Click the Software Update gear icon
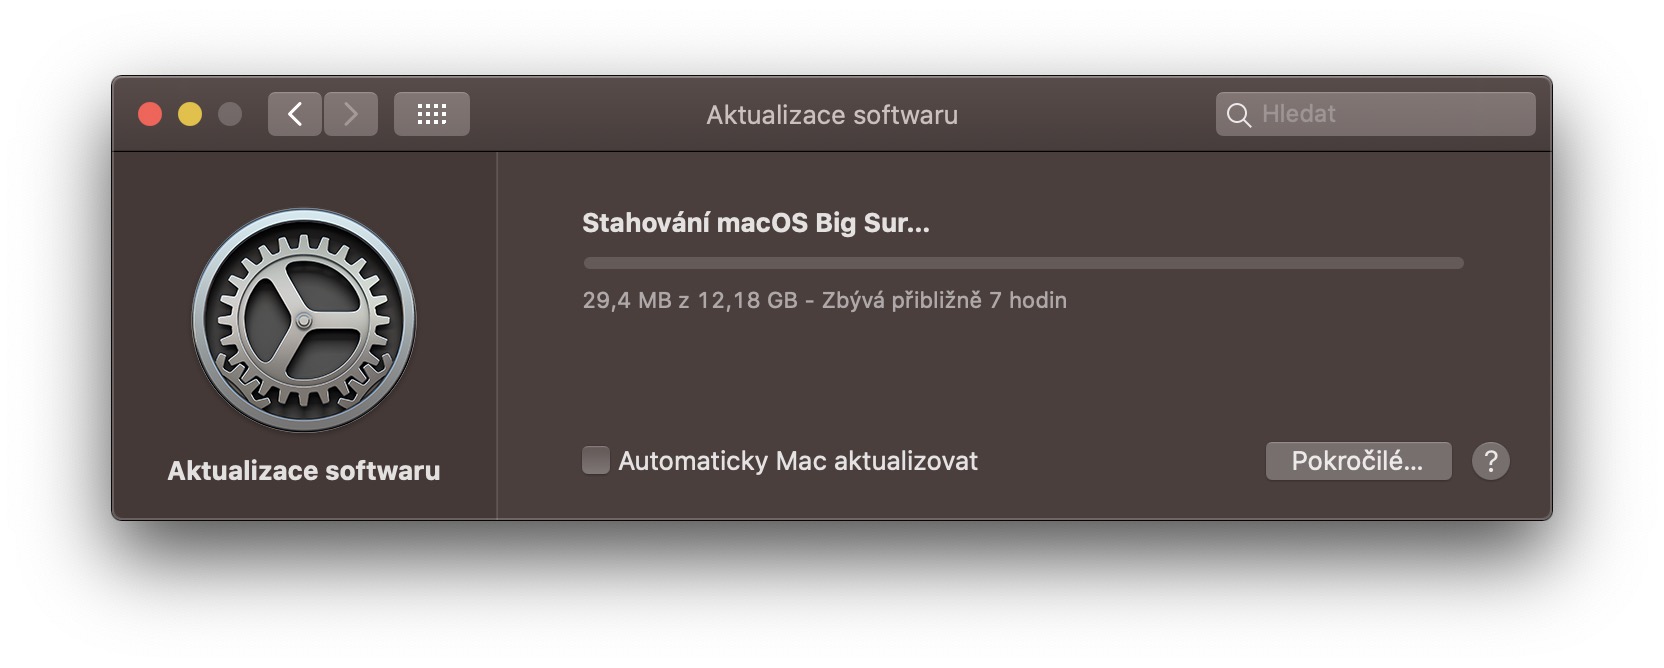The height and width of the screenshot is (668, 1664). tap(304, 320)
